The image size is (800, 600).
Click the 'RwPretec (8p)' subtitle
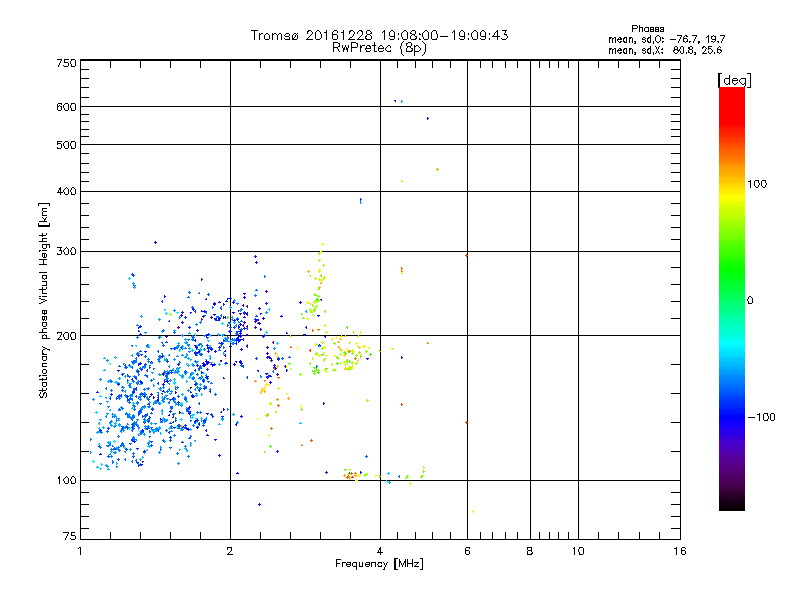click(379, 48)
